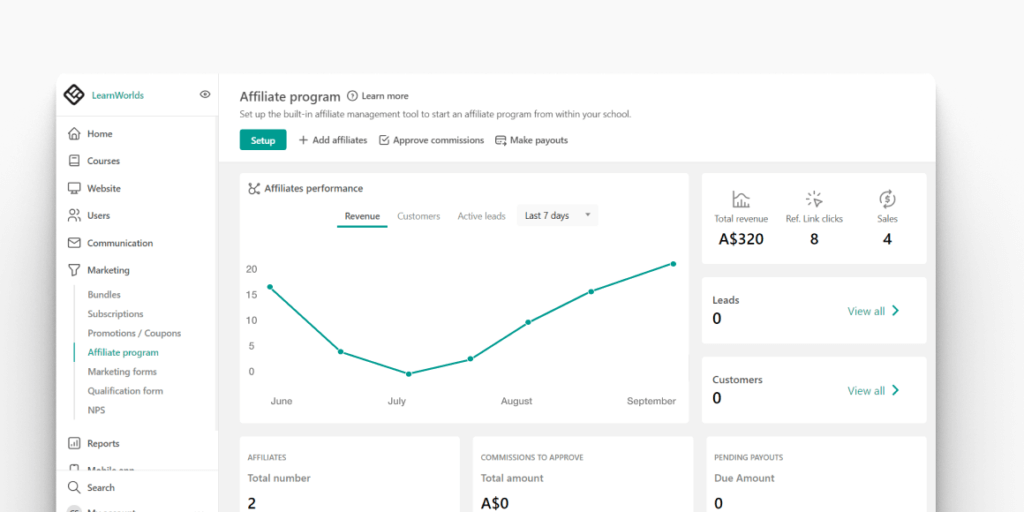
Task: Open the Last 7 days dropdown
Action: pos(557,216)
